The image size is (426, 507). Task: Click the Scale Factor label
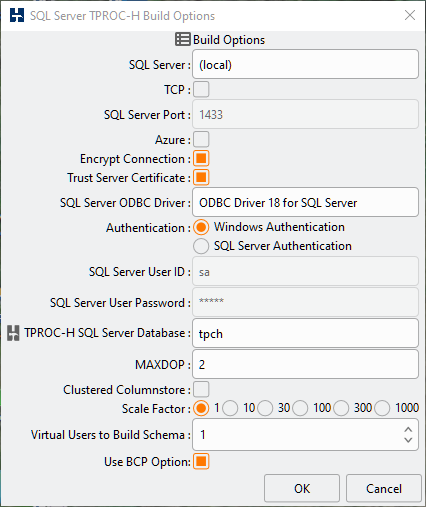tap(156, 409)
